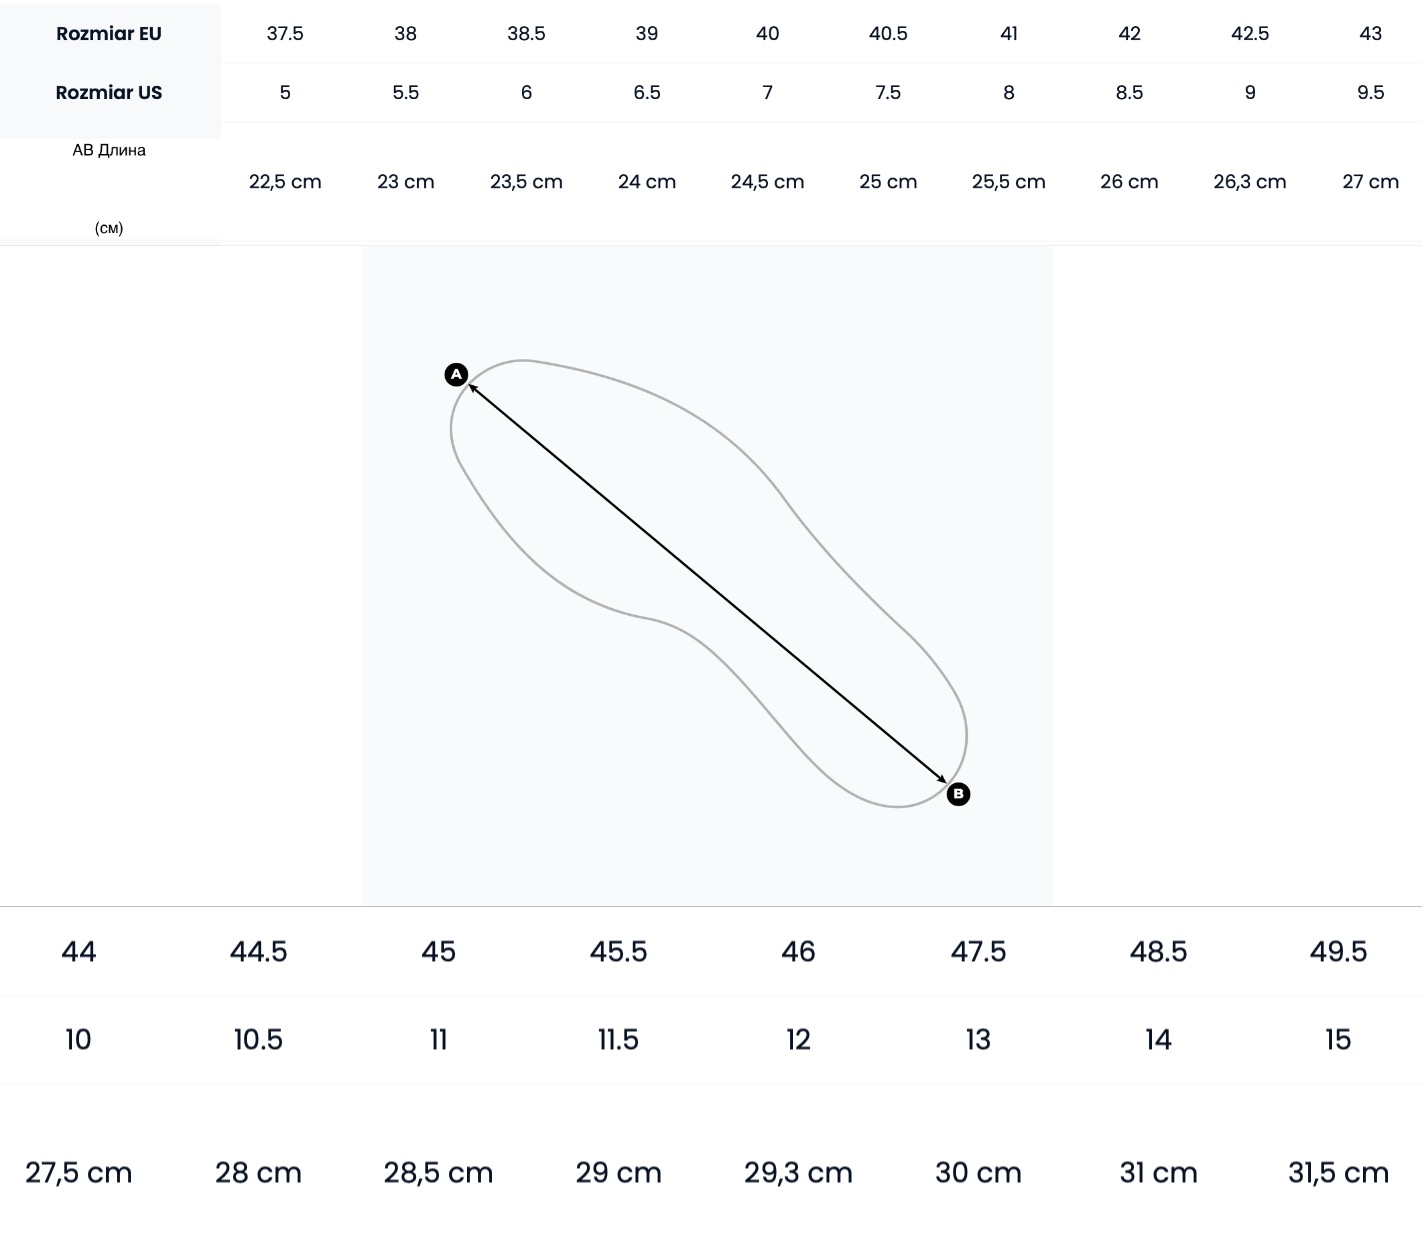Click the AB Длина row label

pyautogui.click(x=109, y=150)
